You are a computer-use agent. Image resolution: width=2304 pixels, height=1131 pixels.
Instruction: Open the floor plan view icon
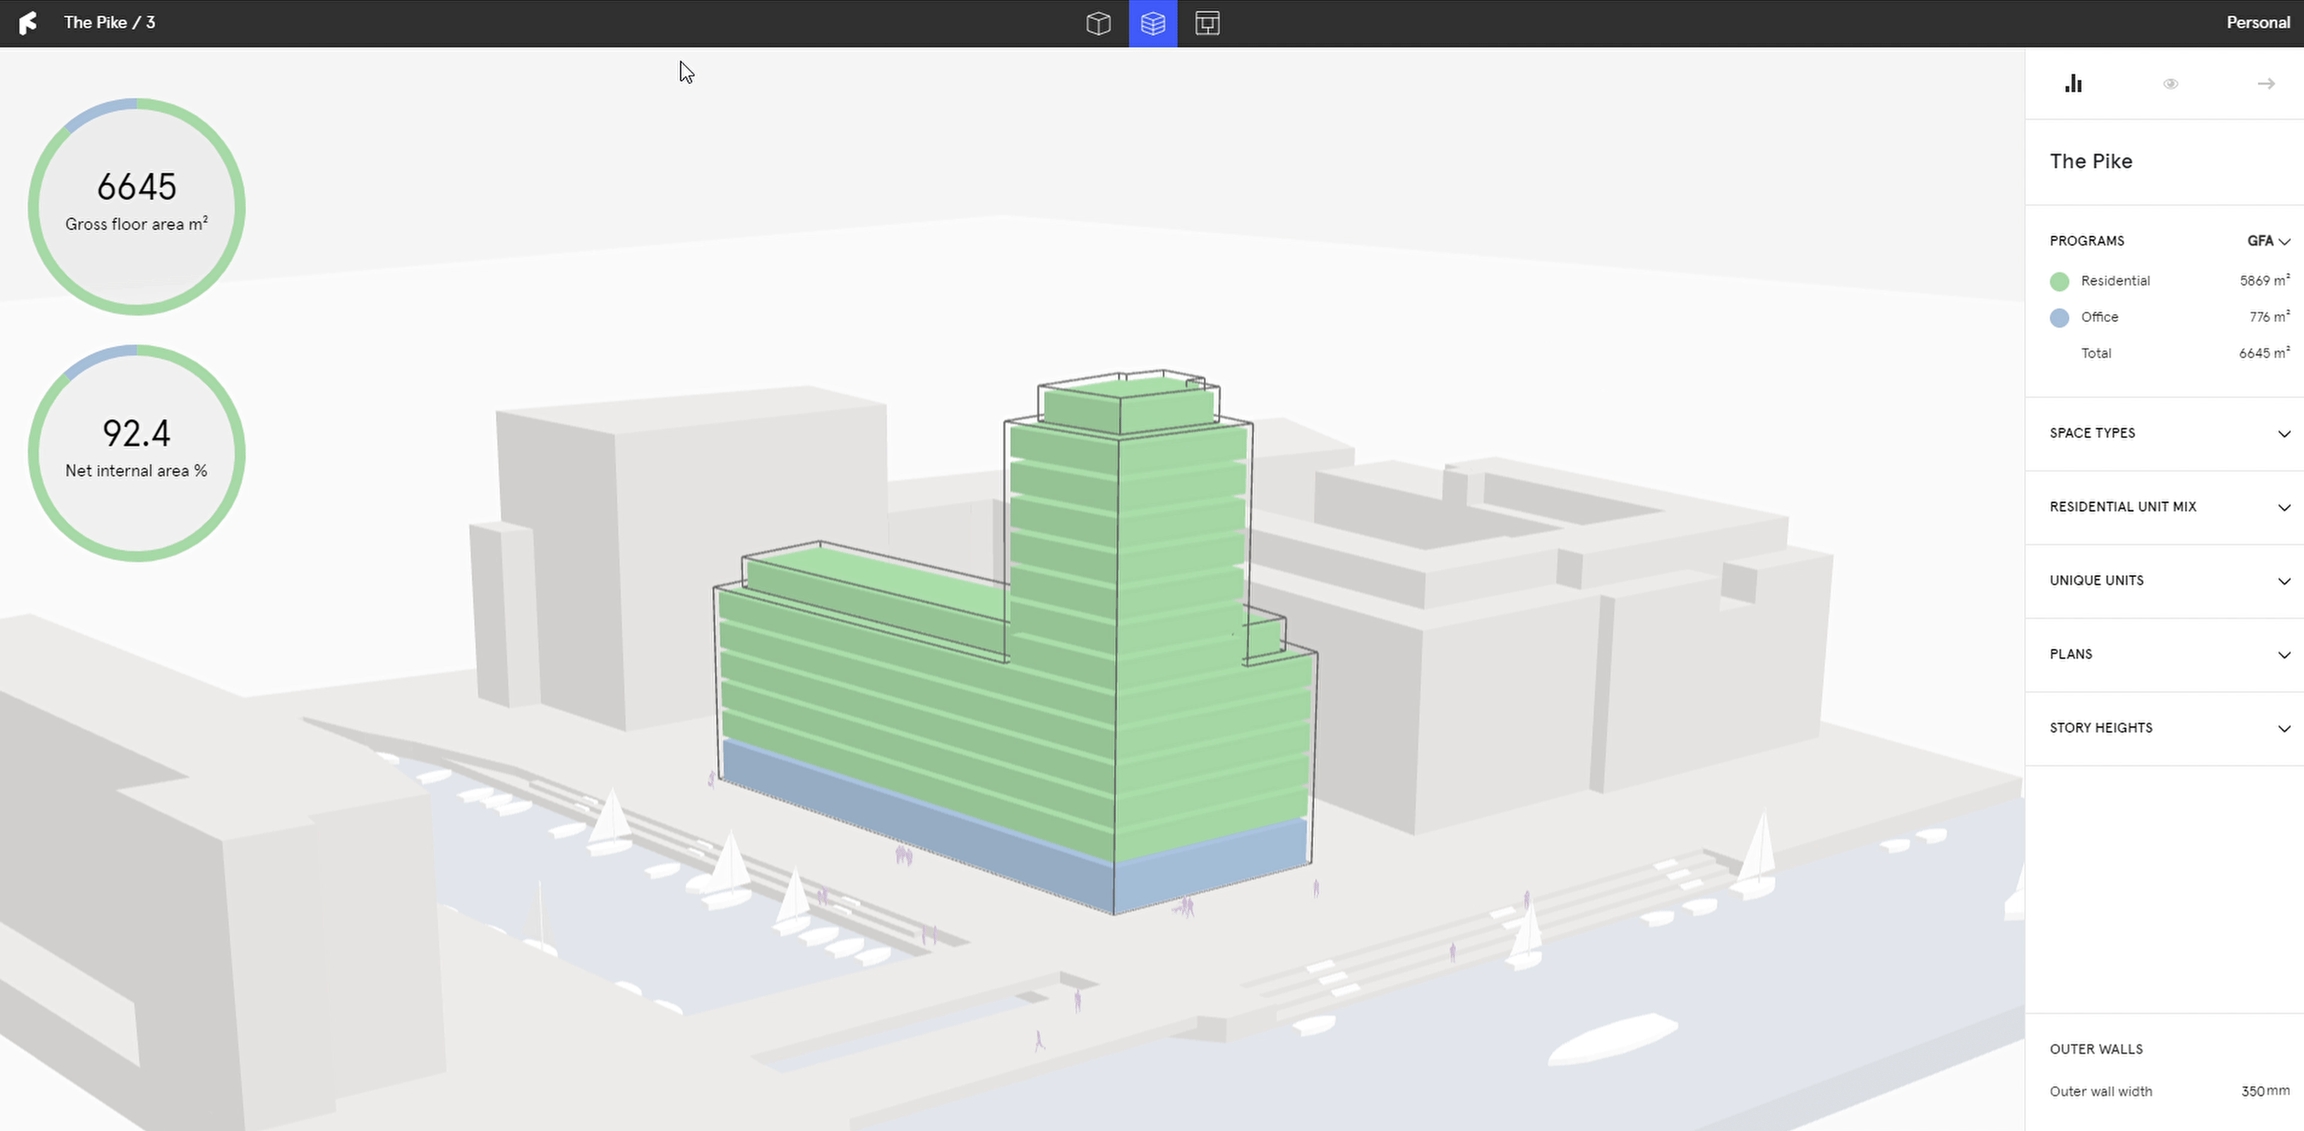pyautogui.click(x=1207, y=23)
